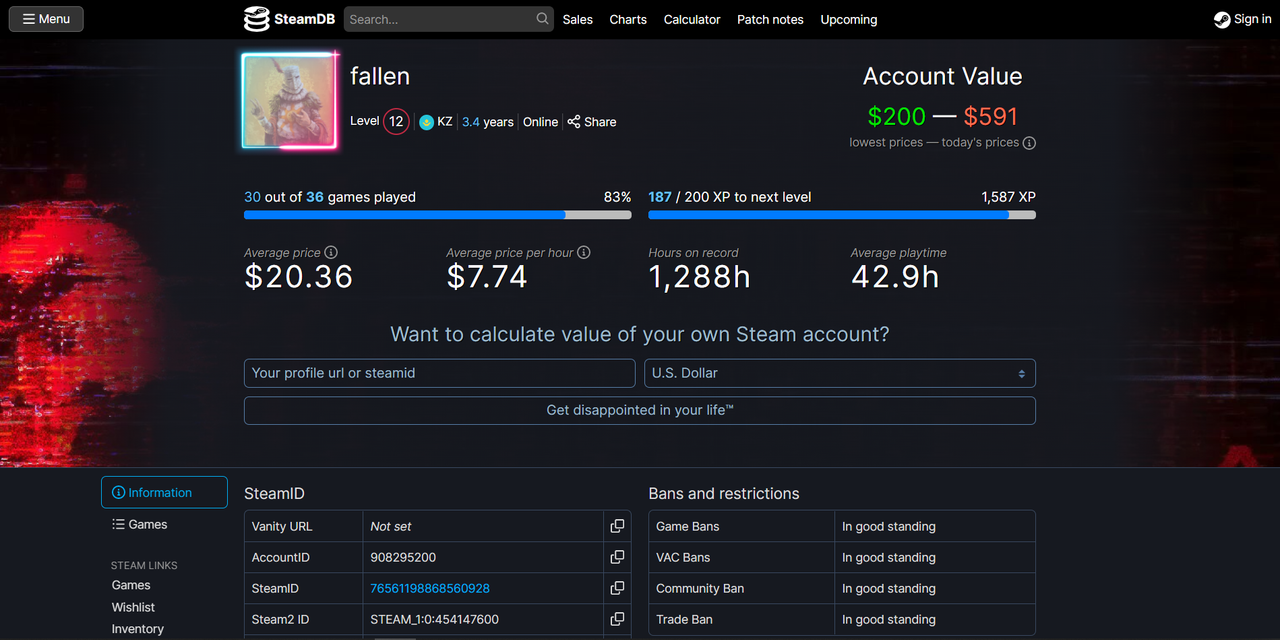Click the $200 lowest price value

(897, 116)
